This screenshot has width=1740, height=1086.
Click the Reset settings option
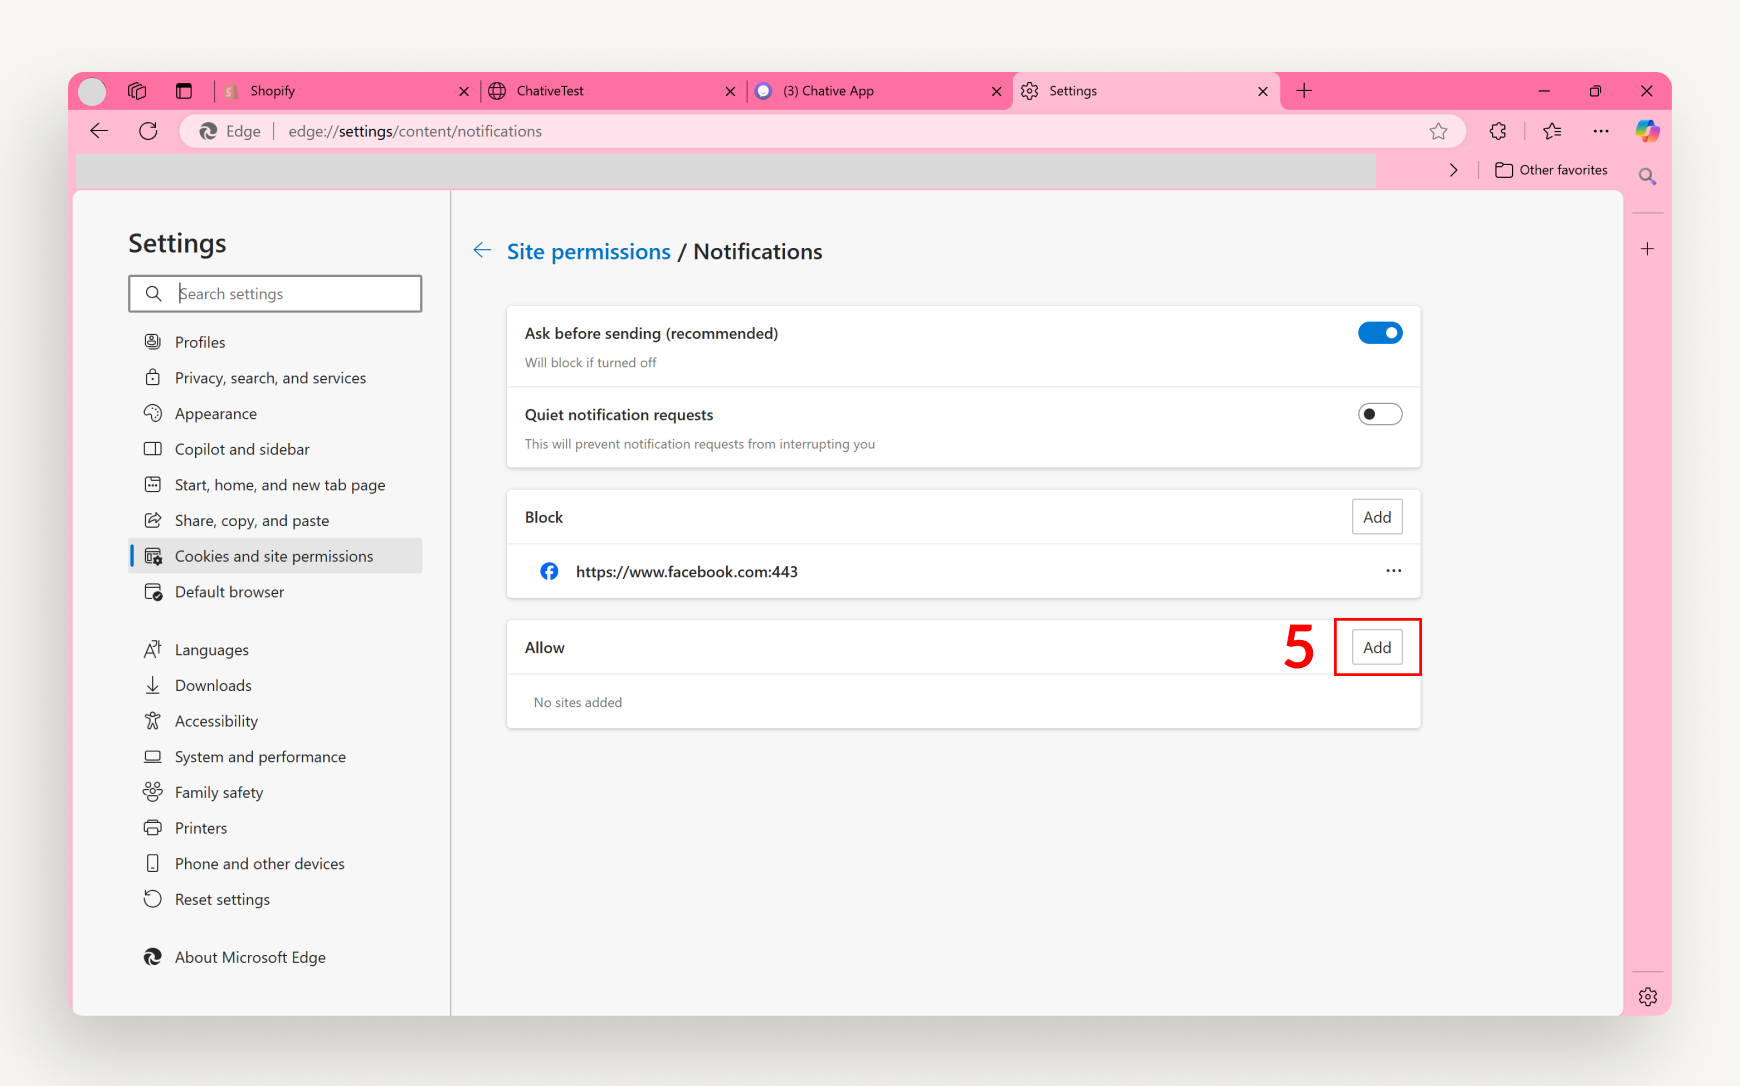click(221, 899)
